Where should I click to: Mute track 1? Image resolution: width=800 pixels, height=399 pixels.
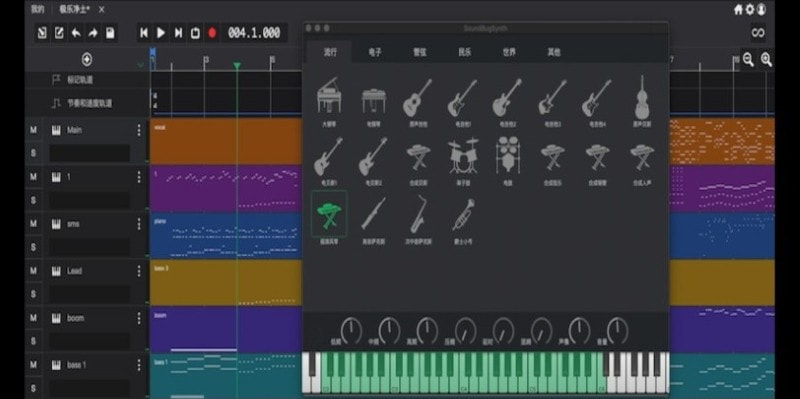click(x=33, y=177)
